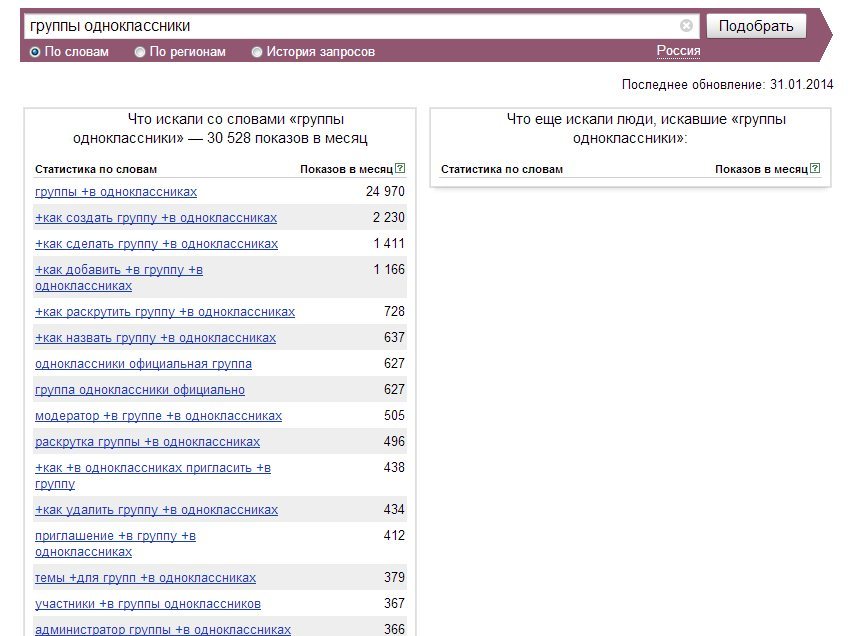The width and height of the screenshot is (855, 636).
Task: Open the query "+как удалить группу +в одноклассниках"
Action: click(156, 510)
